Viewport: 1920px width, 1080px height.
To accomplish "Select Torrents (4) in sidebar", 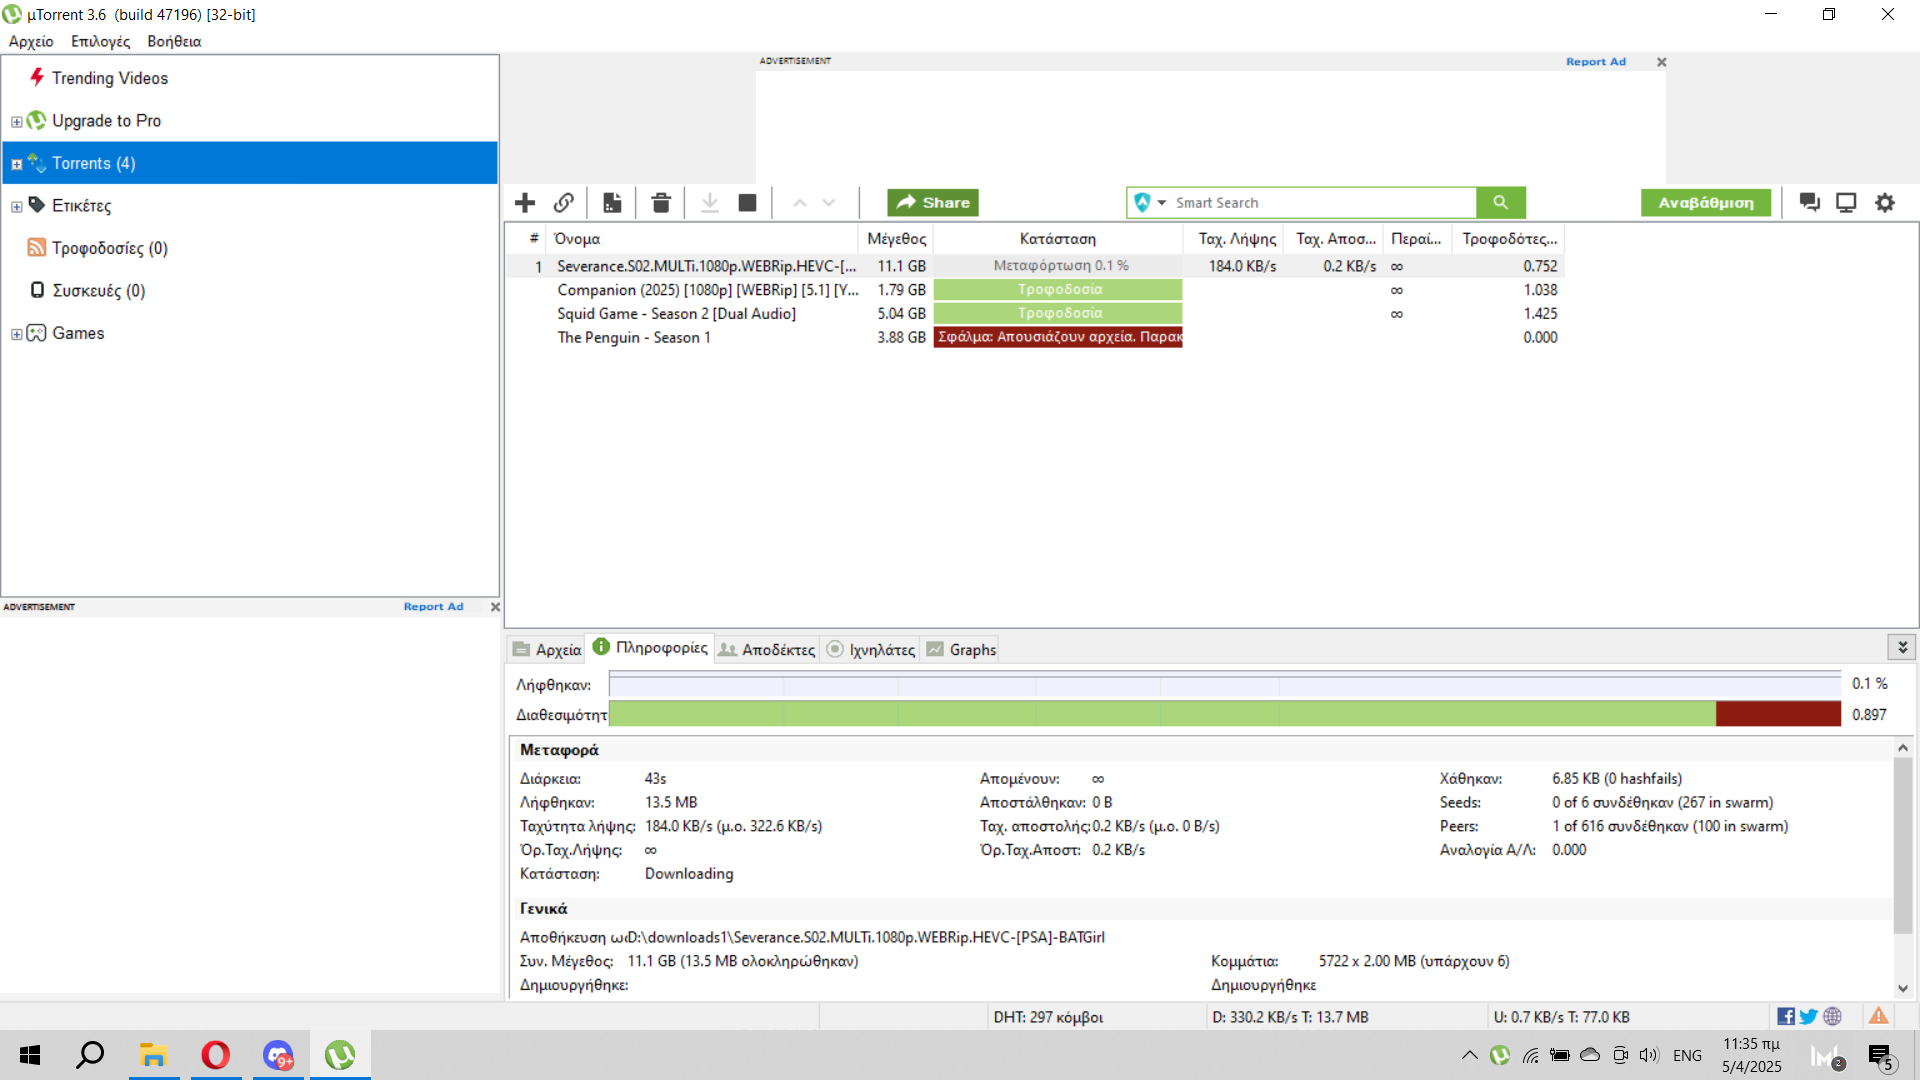I will tap(249, 163).
